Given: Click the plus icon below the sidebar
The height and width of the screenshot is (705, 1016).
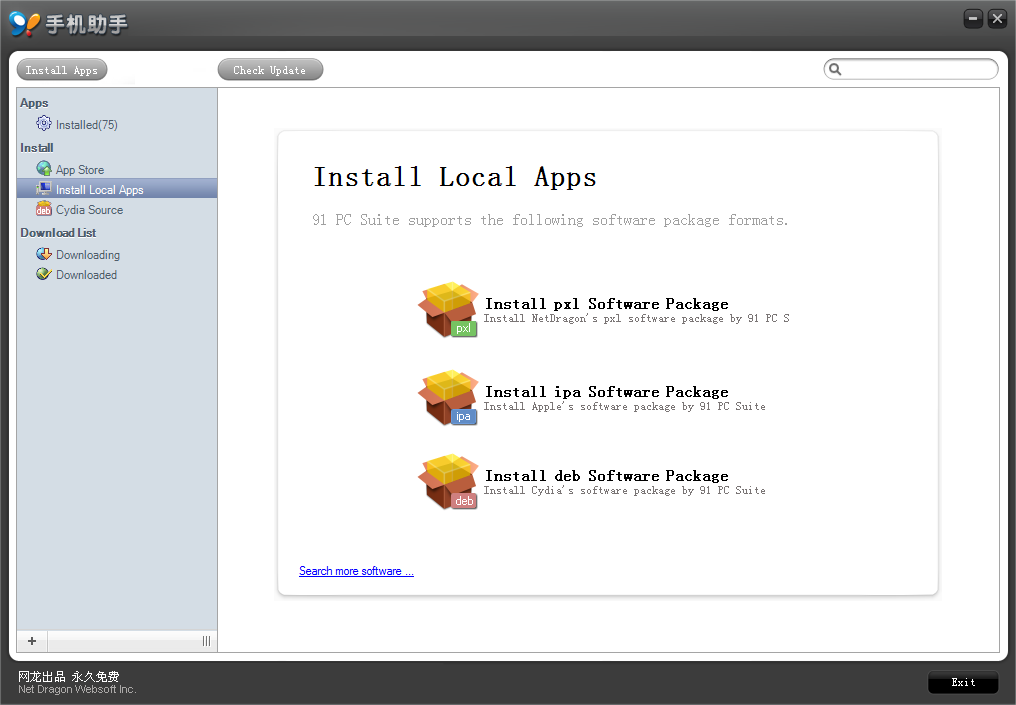Looking at the screenshot, I should click(32, 641).
